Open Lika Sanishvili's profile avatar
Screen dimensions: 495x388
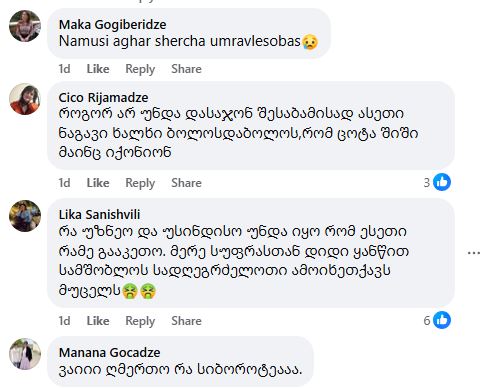coord(25,216)
